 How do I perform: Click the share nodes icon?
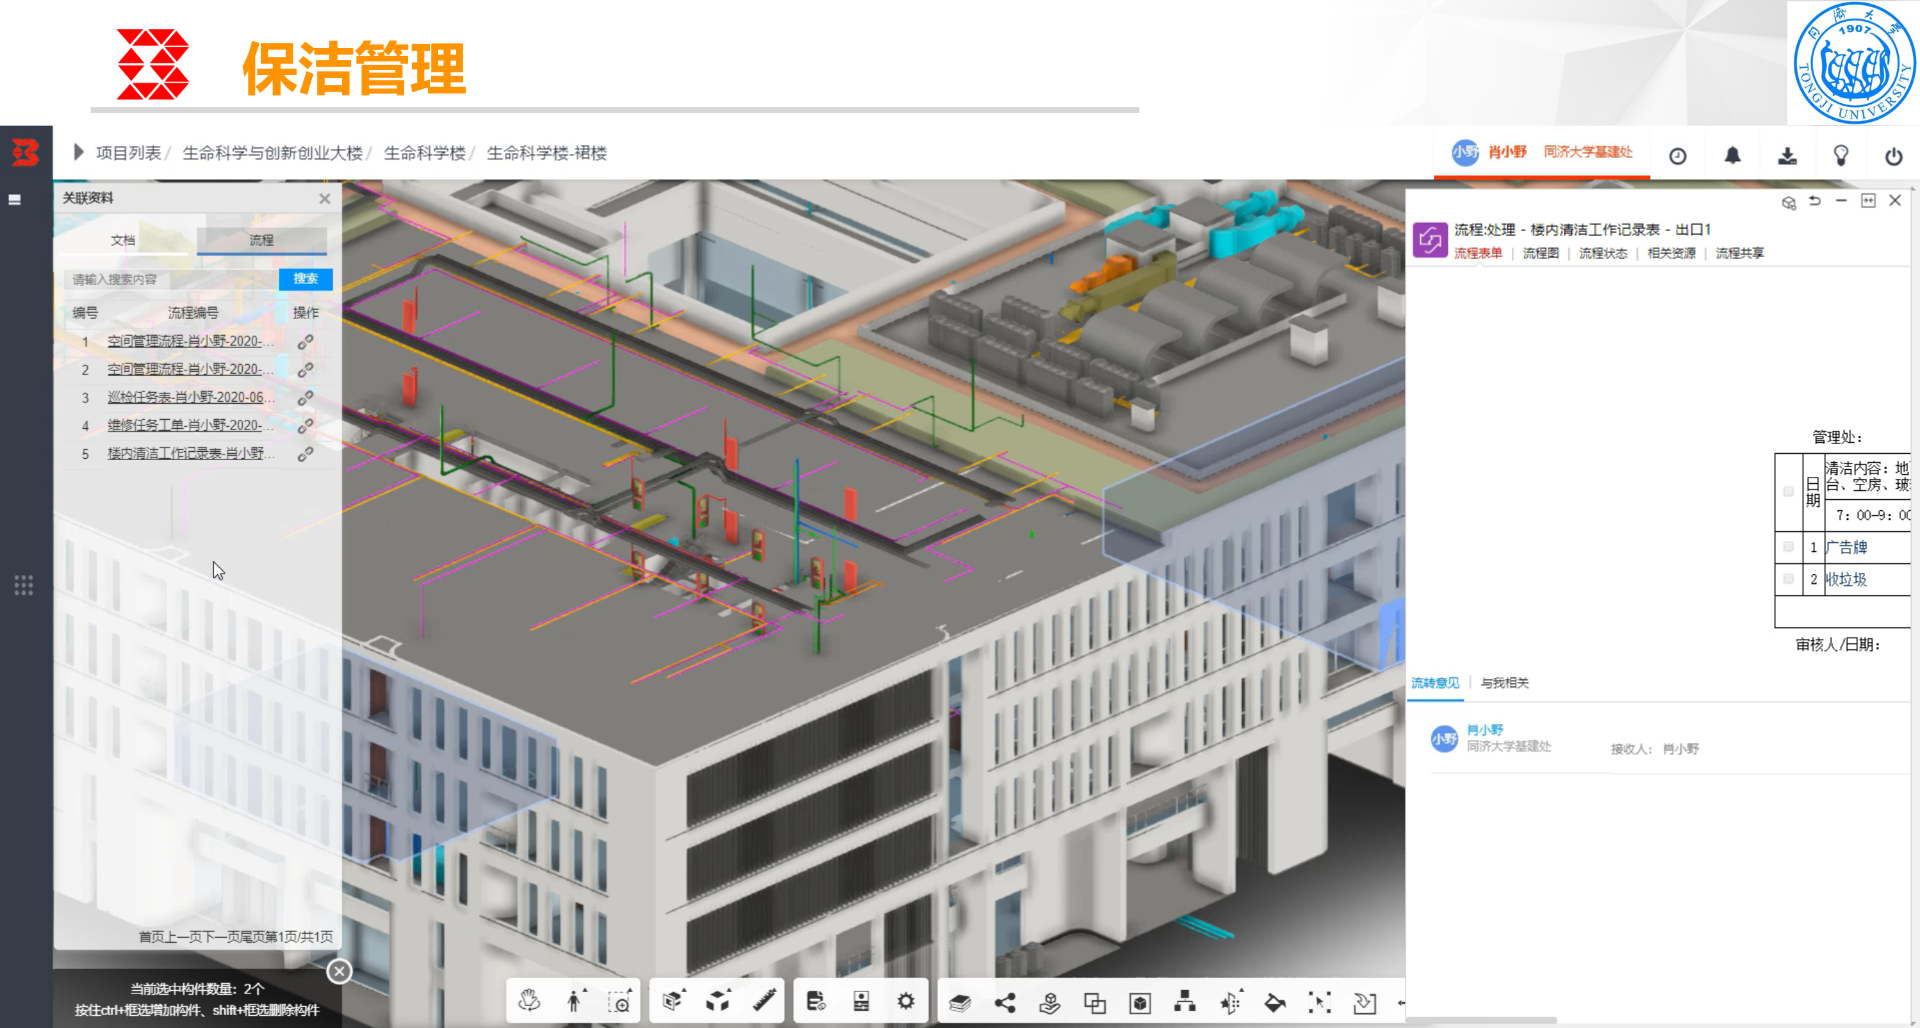1005,1002
